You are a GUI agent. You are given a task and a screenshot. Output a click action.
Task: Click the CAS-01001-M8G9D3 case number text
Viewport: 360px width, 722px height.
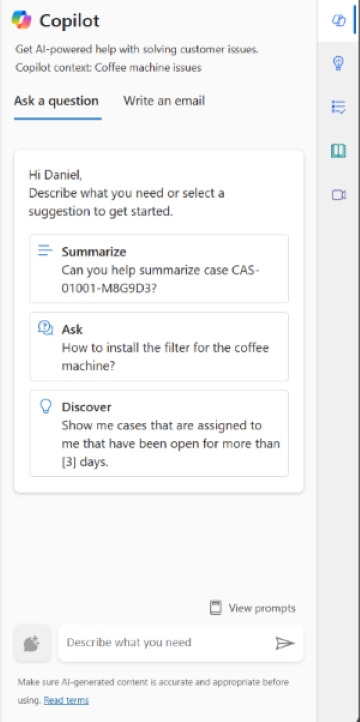click(x=161, y=279)
